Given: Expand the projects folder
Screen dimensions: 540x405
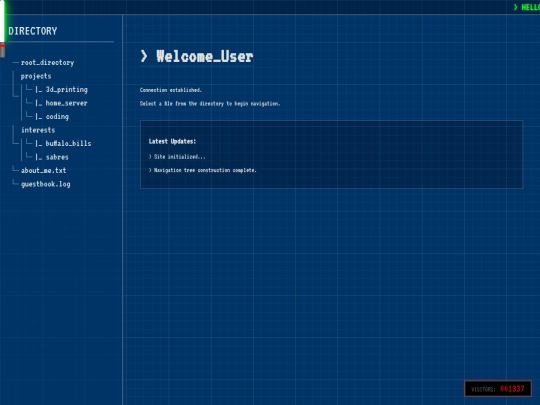Looking at the screenshot, I should pyautogui.click(x=36, y=76).
